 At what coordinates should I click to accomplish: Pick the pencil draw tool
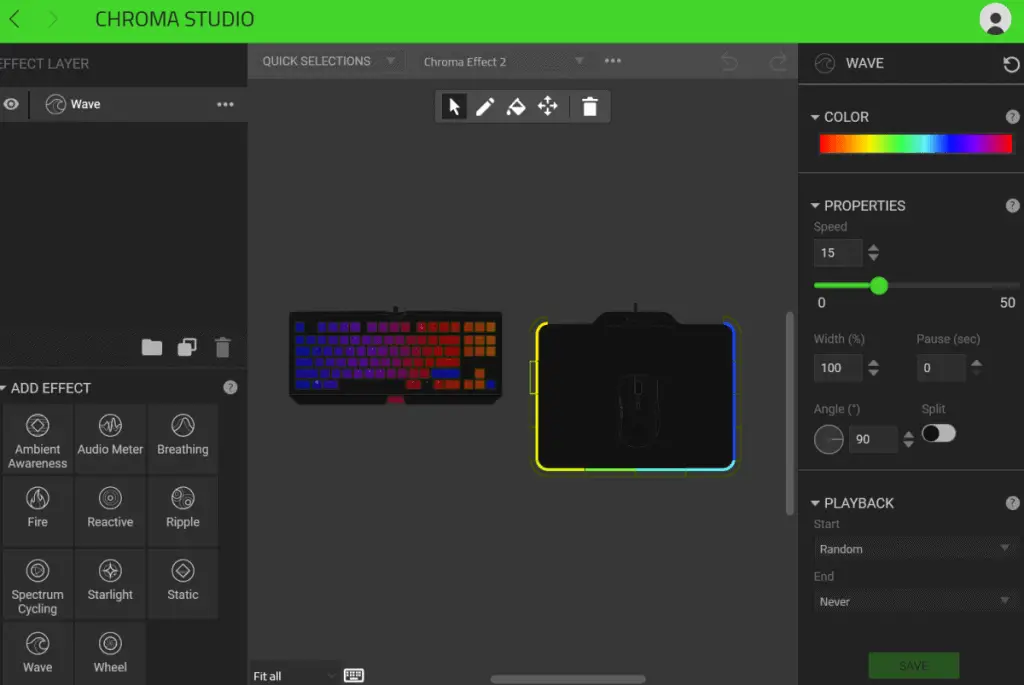tap(485, 106)
